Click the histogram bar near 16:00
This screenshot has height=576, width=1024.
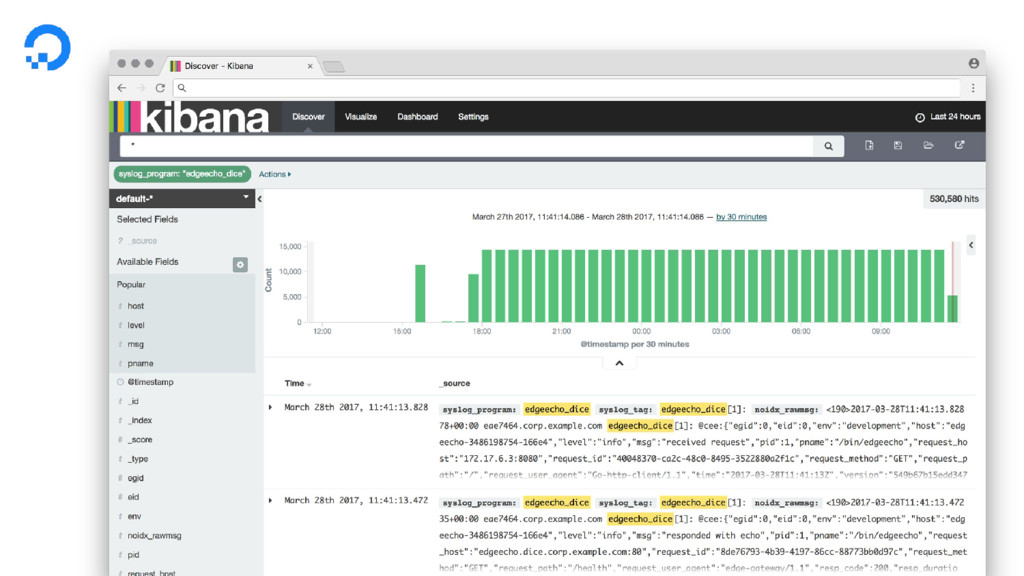pos(420,293)
